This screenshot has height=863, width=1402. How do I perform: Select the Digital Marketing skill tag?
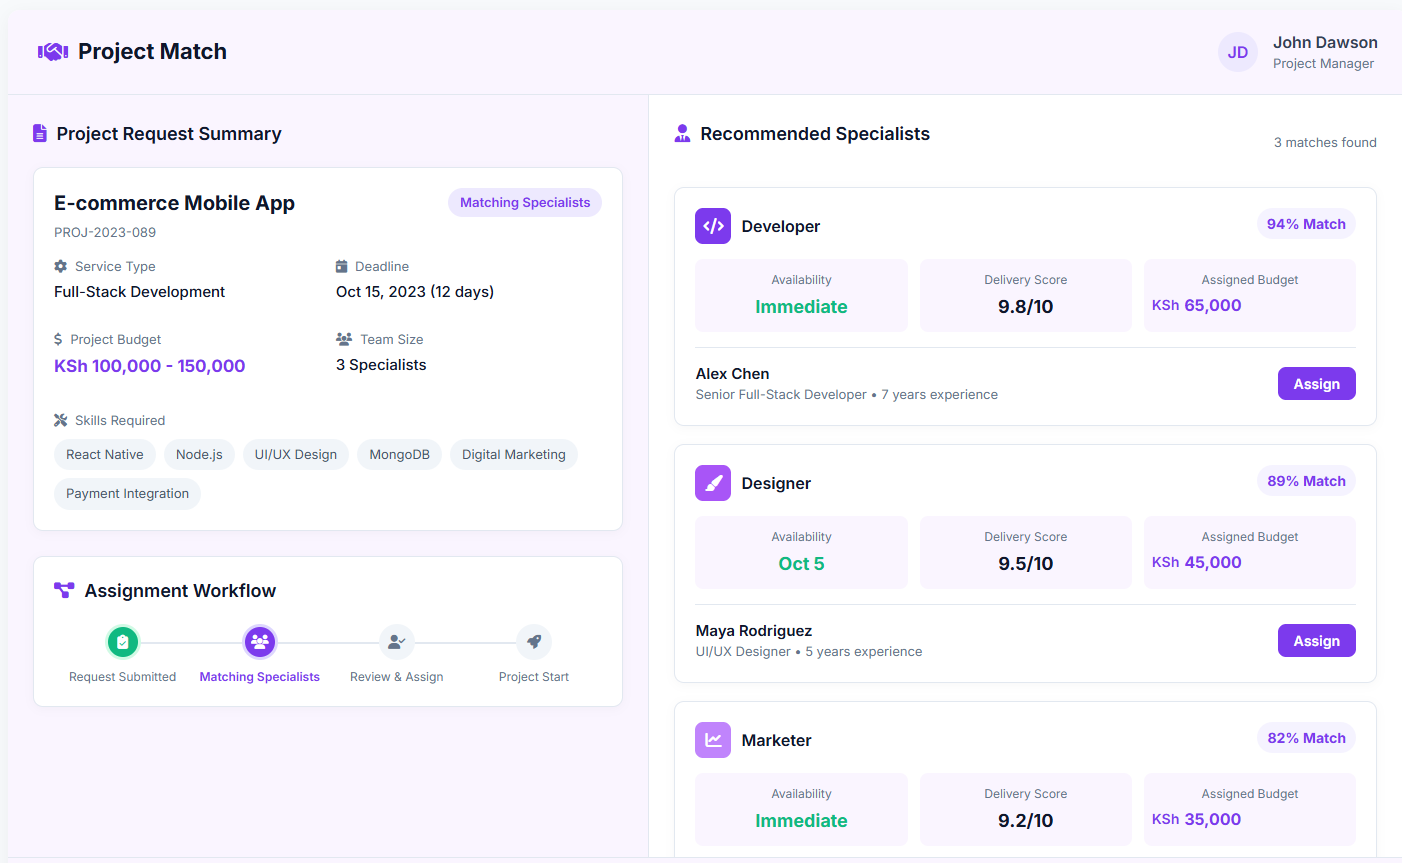click(x=513, y=455)
